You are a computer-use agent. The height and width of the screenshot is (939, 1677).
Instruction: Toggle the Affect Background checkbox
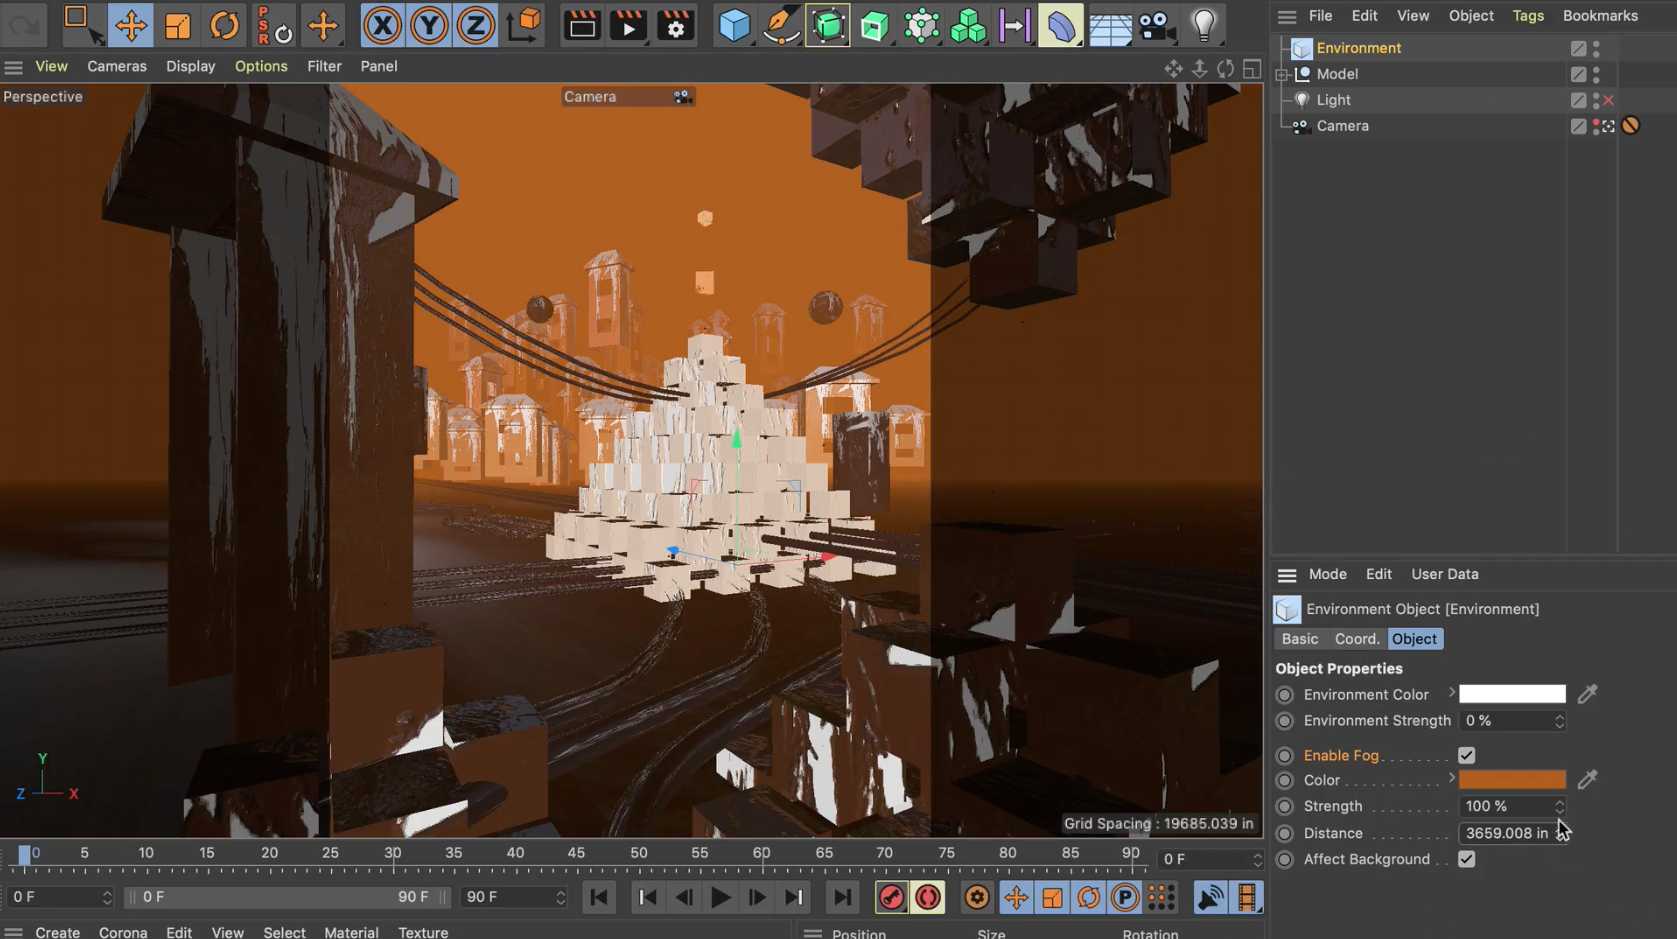(x=1466, y=859)
